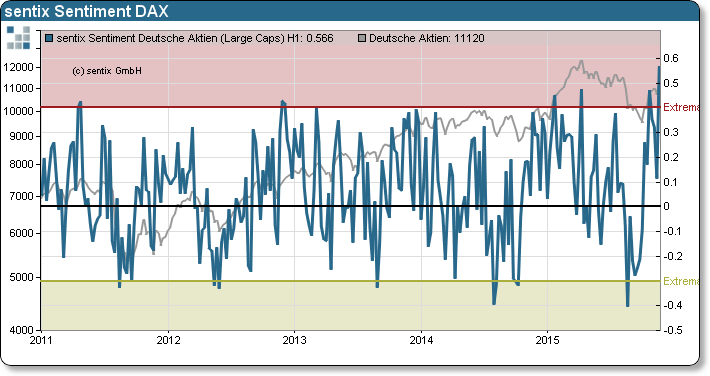The height and width of the screenshot is (376, 710).
Task: Click the 2015 x-axis label
Action: tap(547, 340)
